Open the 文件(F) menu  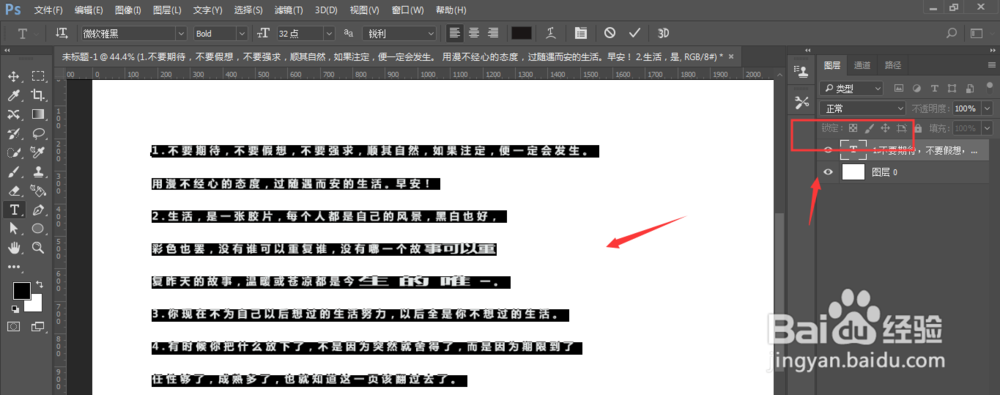click(48, 10)
